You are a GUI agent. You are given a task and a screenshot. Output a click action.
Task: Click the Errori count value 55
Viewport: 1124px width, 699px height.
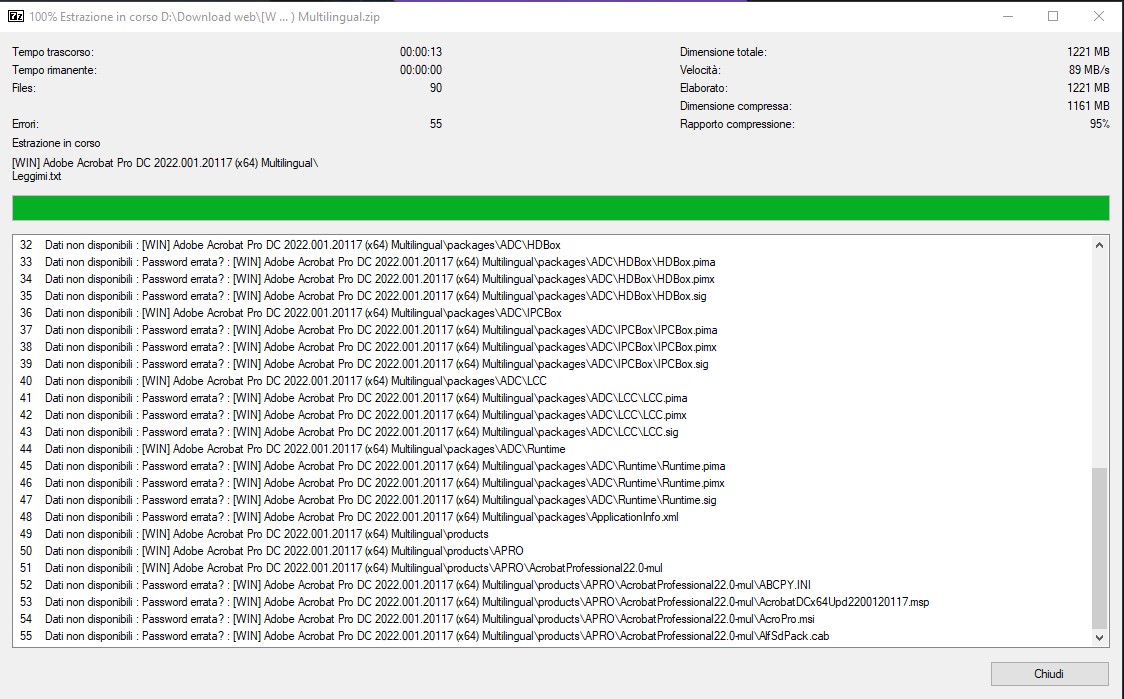(x=436, y=124)
